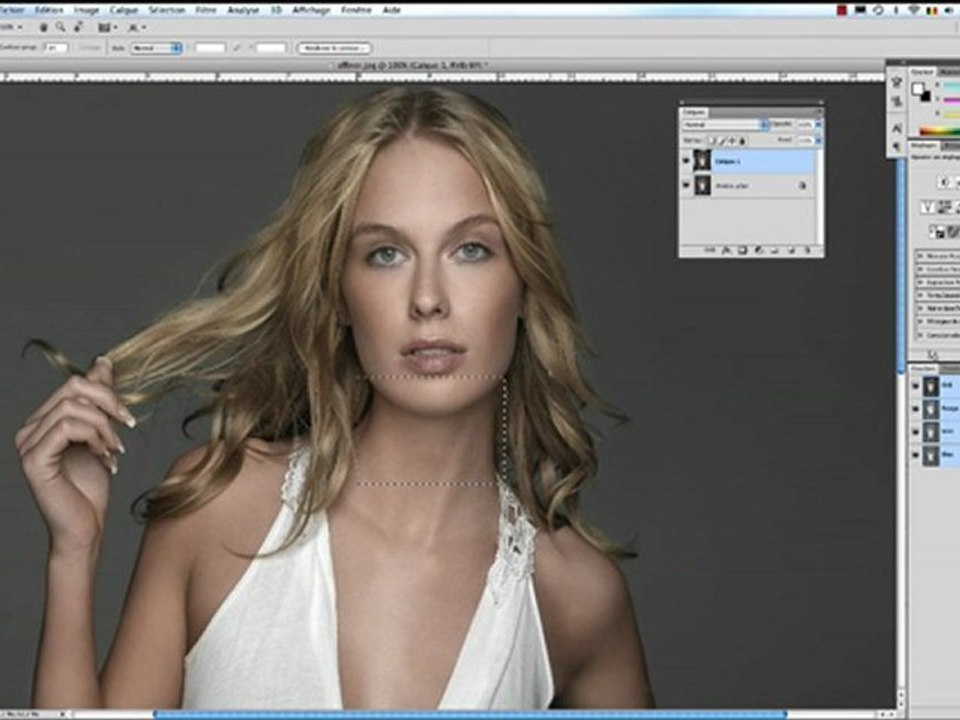This screenshot has height=720, width=960.
Task: Open the Affichage menu
Action: pos(311,10)
